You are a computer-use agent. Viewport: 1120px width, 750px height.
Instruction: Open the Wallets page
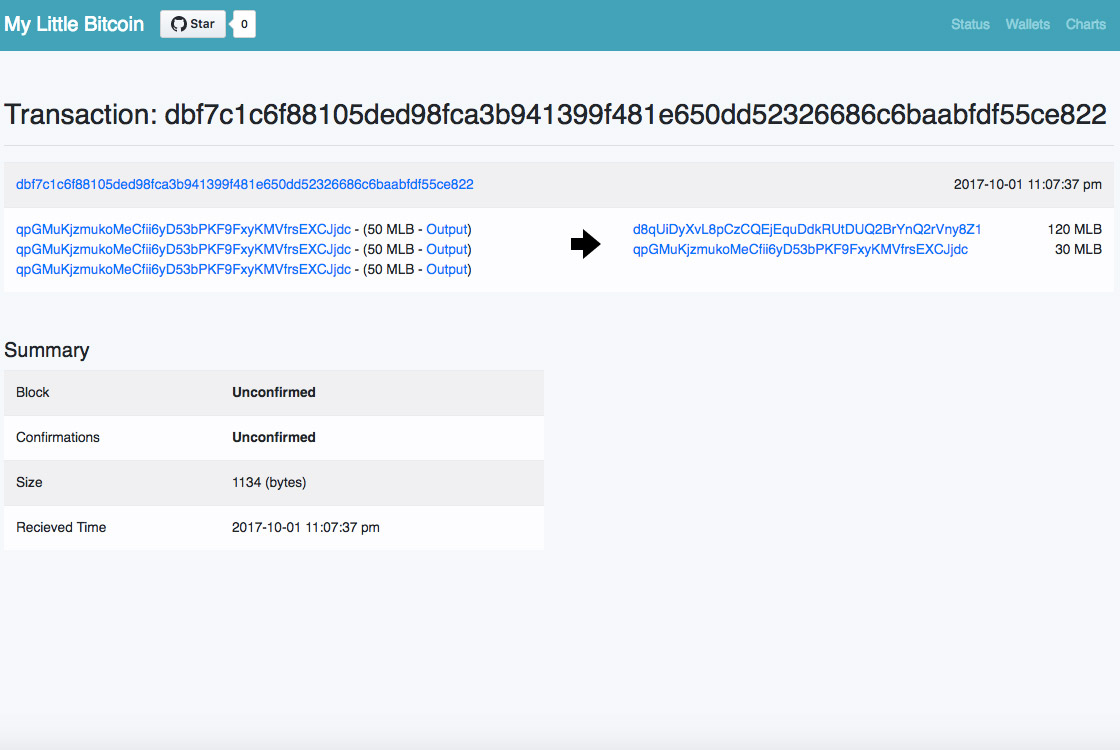pos(1027,24)
